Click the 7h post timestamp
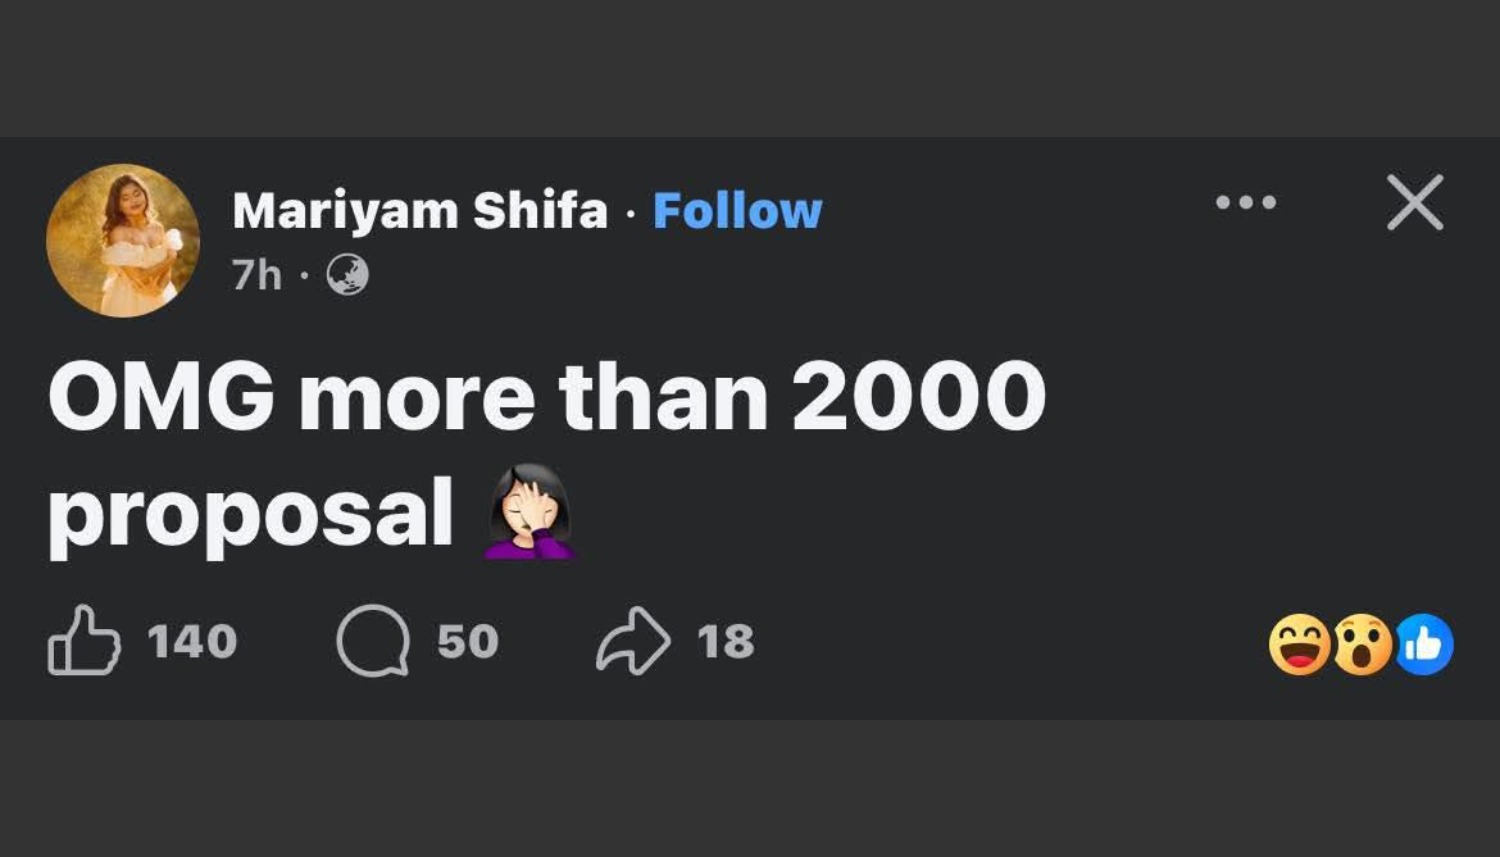This screenshot has width=1500, height=857. point(257,275)
